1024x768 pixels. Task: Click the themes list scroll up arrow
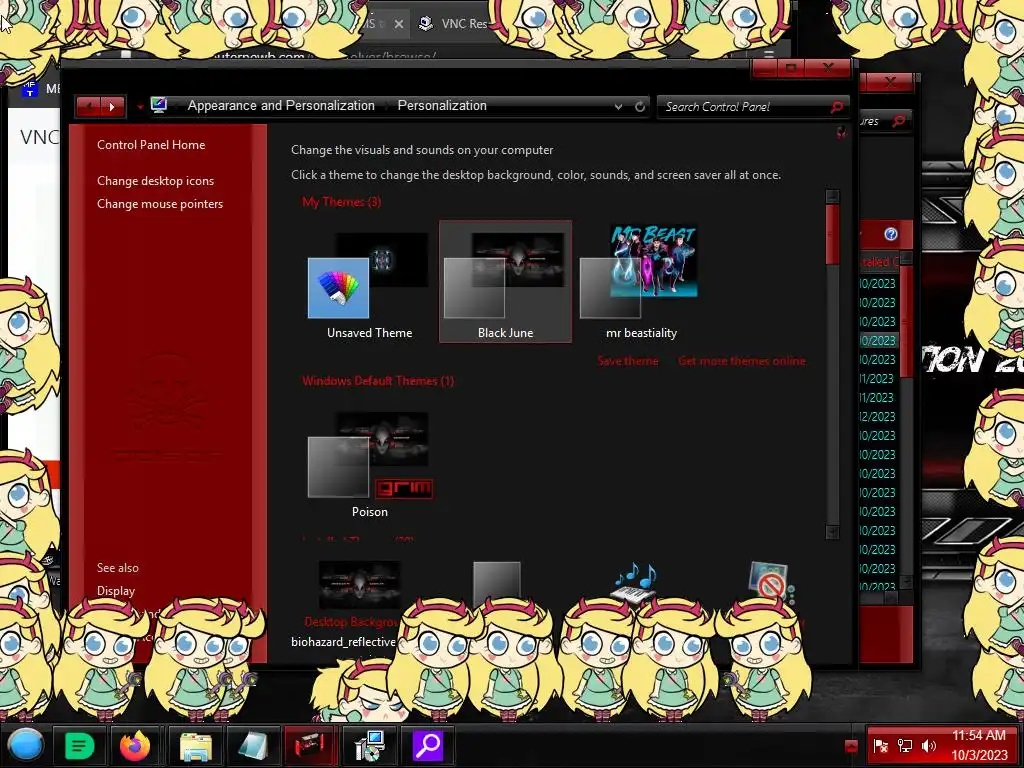click(832, 197)
